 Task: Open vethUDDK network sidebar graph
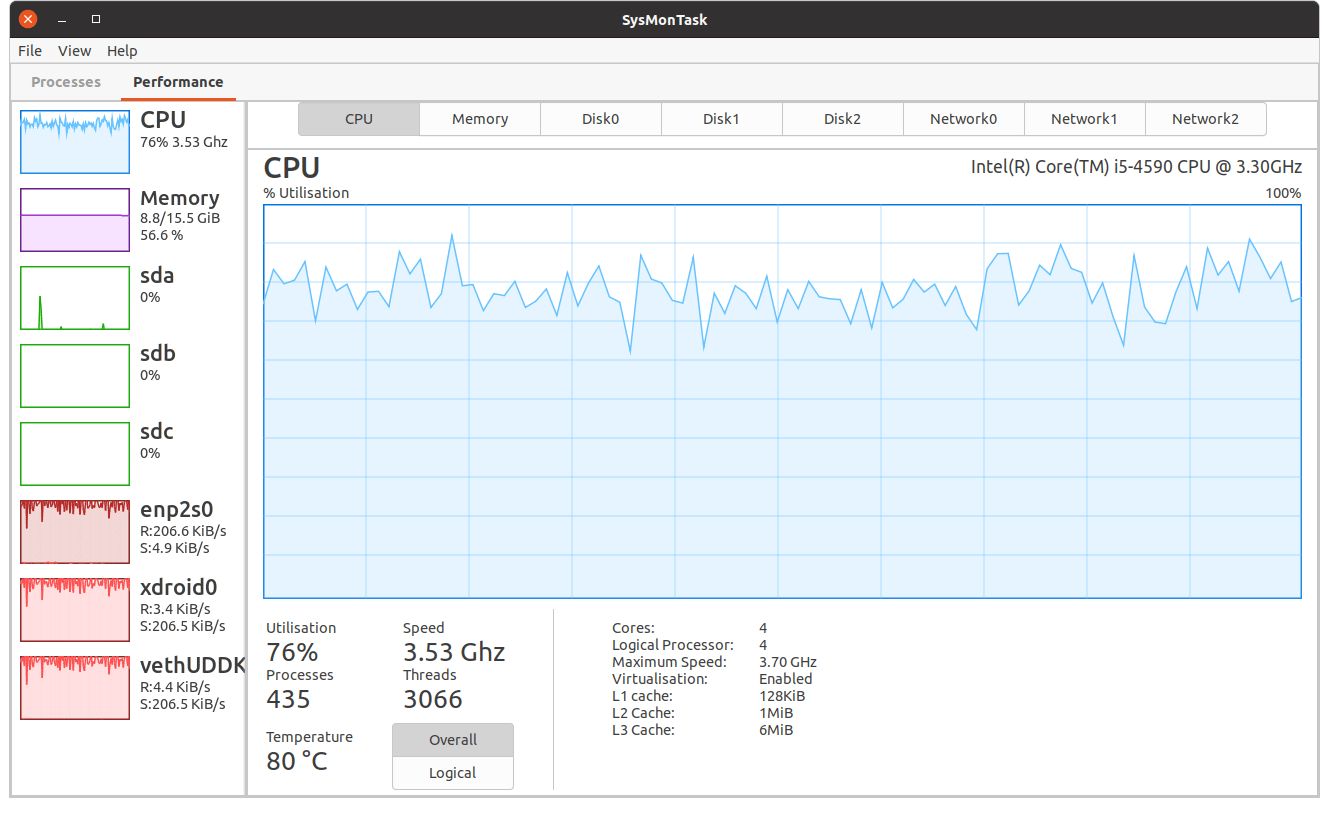click(x=75, y=687)
